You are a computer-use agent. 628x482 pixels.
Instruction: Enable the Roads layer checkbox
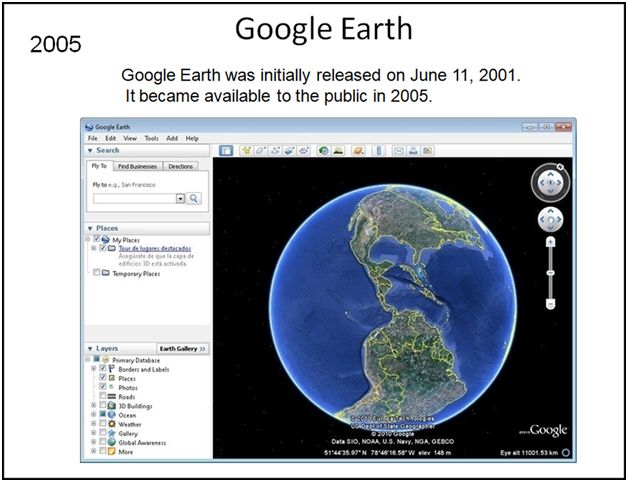pos(103,396)
